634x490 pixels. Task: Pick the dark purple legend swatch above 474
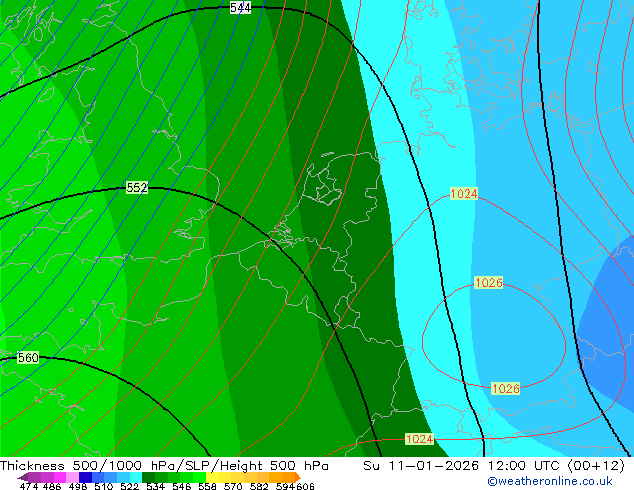pos(23,477)
